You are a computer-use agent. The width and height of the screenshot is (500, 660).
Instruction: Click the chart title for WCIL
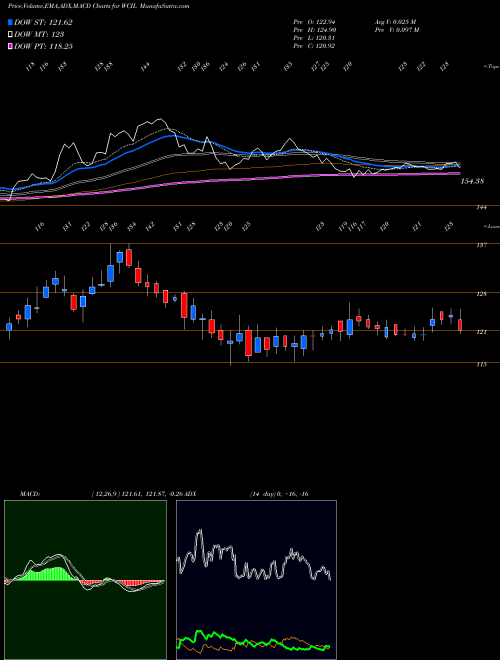[x=99, y=6]
